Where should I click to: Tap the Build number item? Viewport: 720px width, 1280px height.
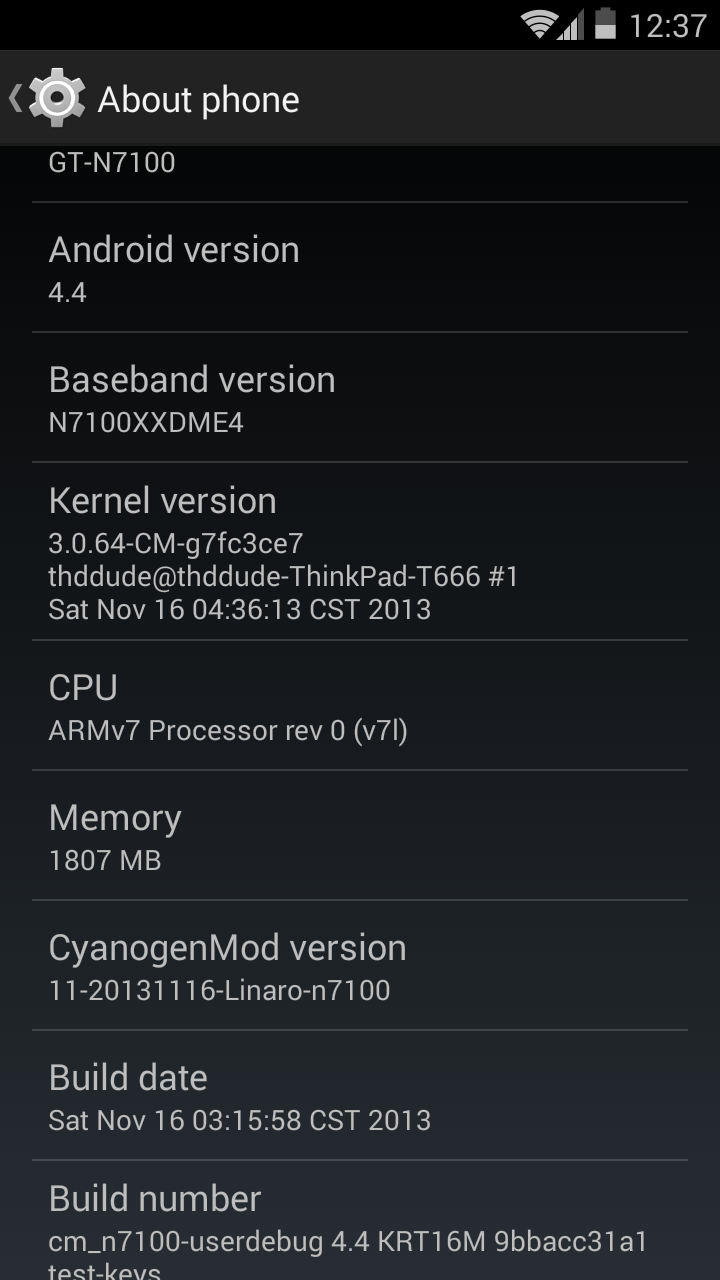[360, 1221]
